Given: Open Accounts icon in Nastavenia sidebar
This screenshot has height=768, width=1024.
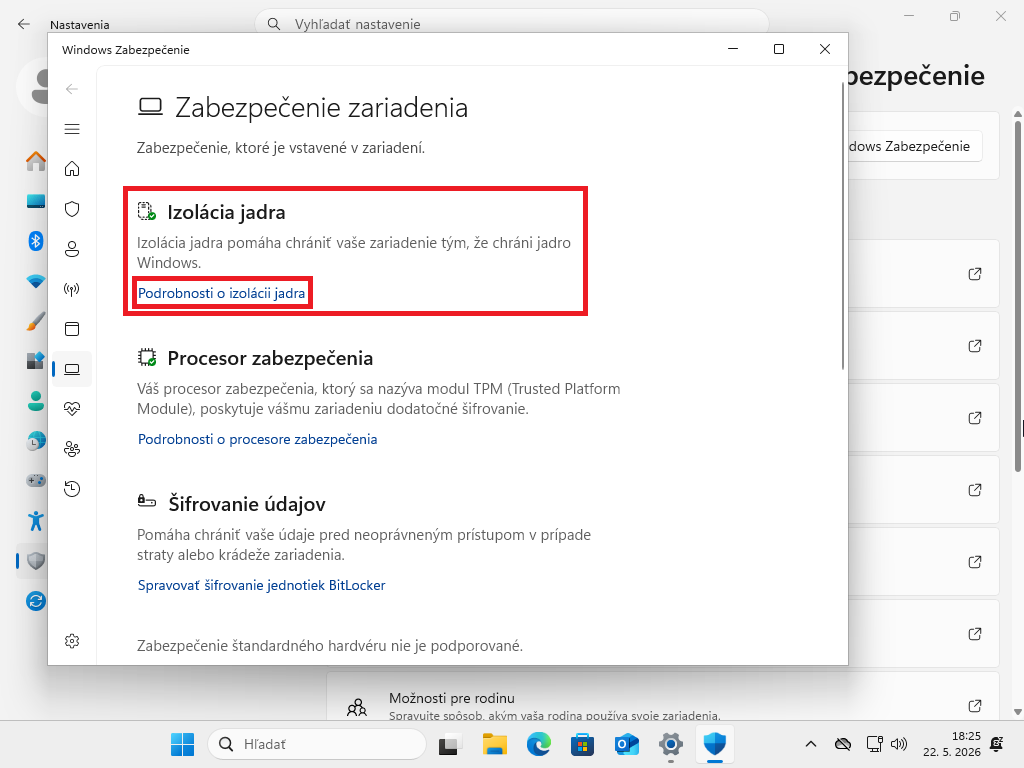Looking at the screenshot, I should click(x=35, y=400).
